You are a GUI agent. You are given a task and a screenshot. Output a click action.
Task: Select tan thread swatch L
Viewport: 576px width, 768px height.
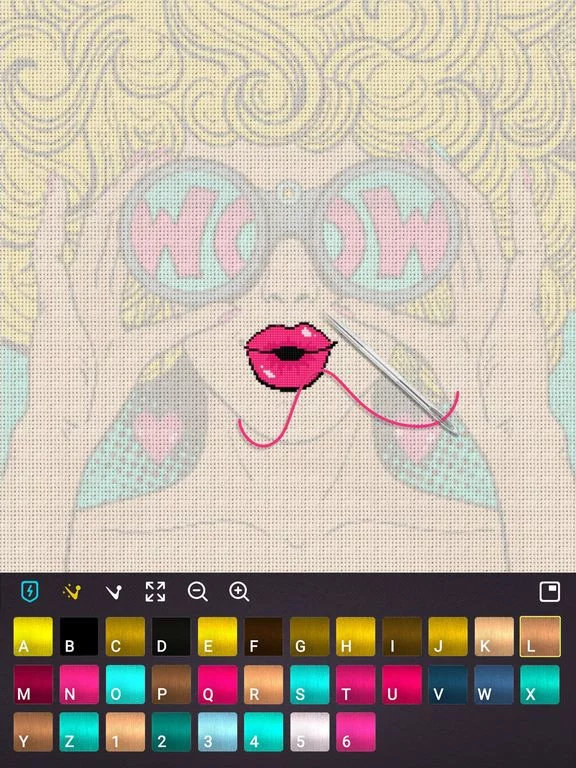[540, 636]
